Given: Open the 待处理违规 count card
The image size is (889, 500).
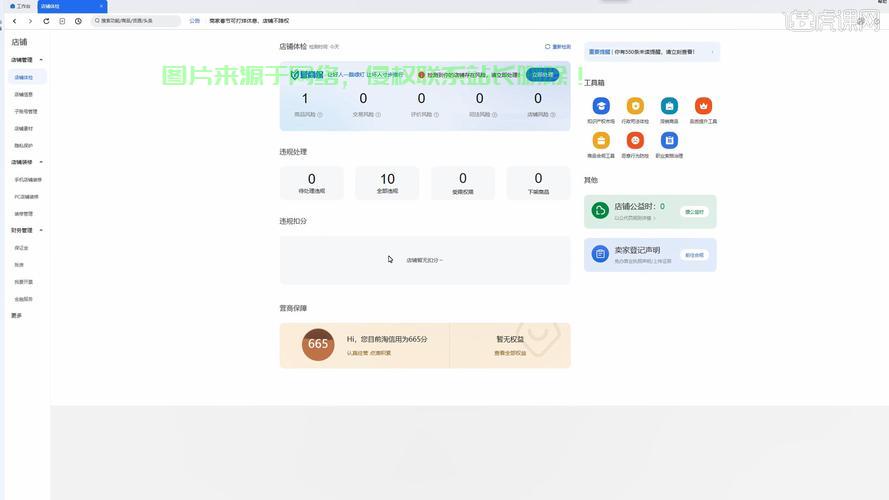Looking at the screenshot, I should point(312,183).
